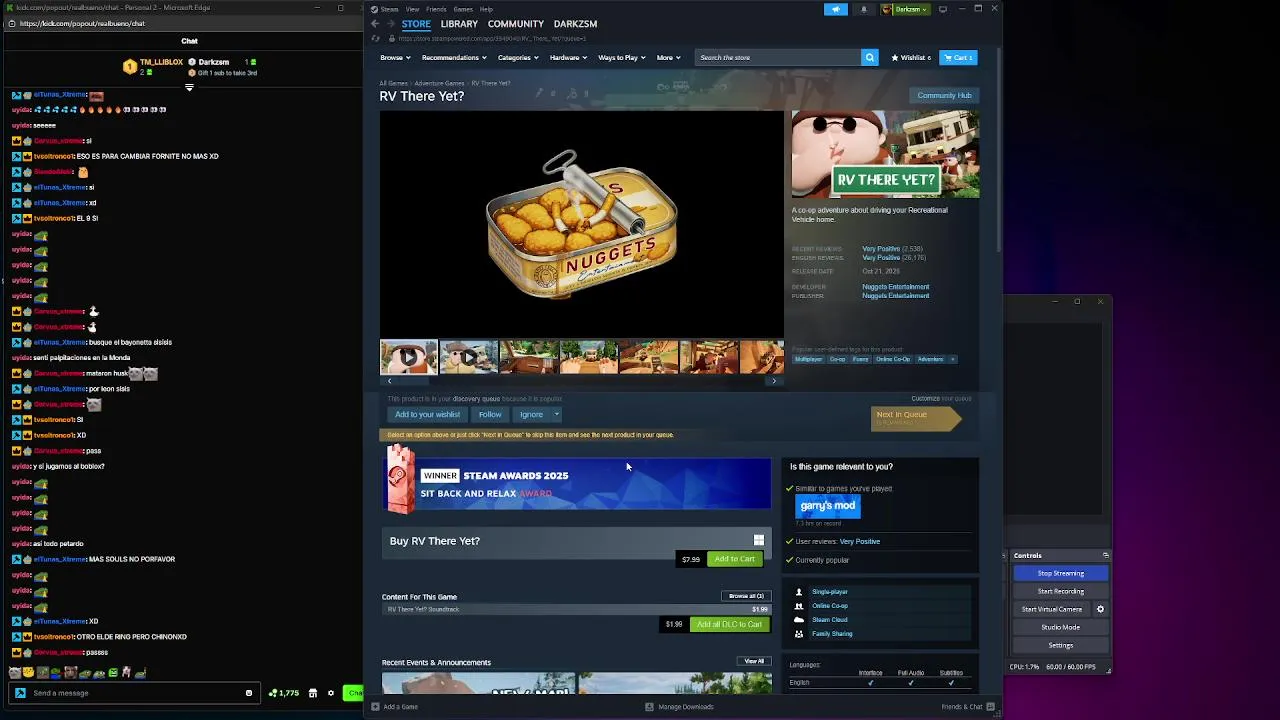Click the store search input field
The width and height of the screenshot is (1280, 720).
[x=778, y=57]
